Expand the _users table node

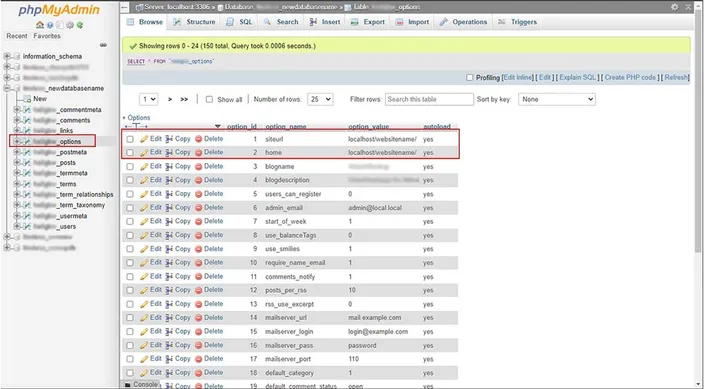tap(17, 226)
